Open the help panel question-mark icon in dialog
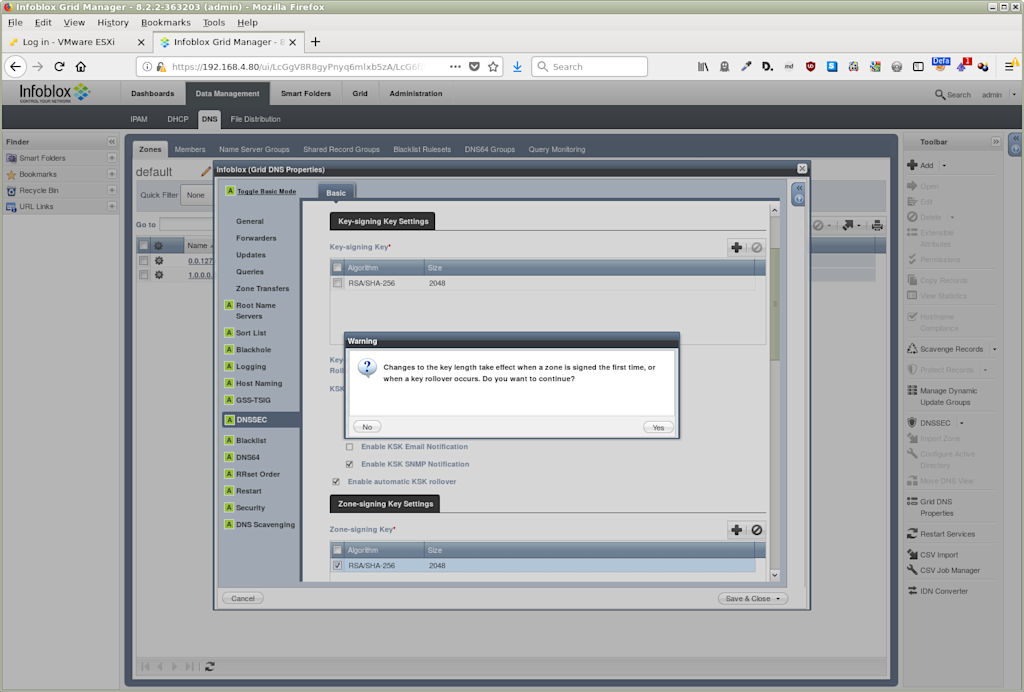The image size is (1024, 692). 799,199
